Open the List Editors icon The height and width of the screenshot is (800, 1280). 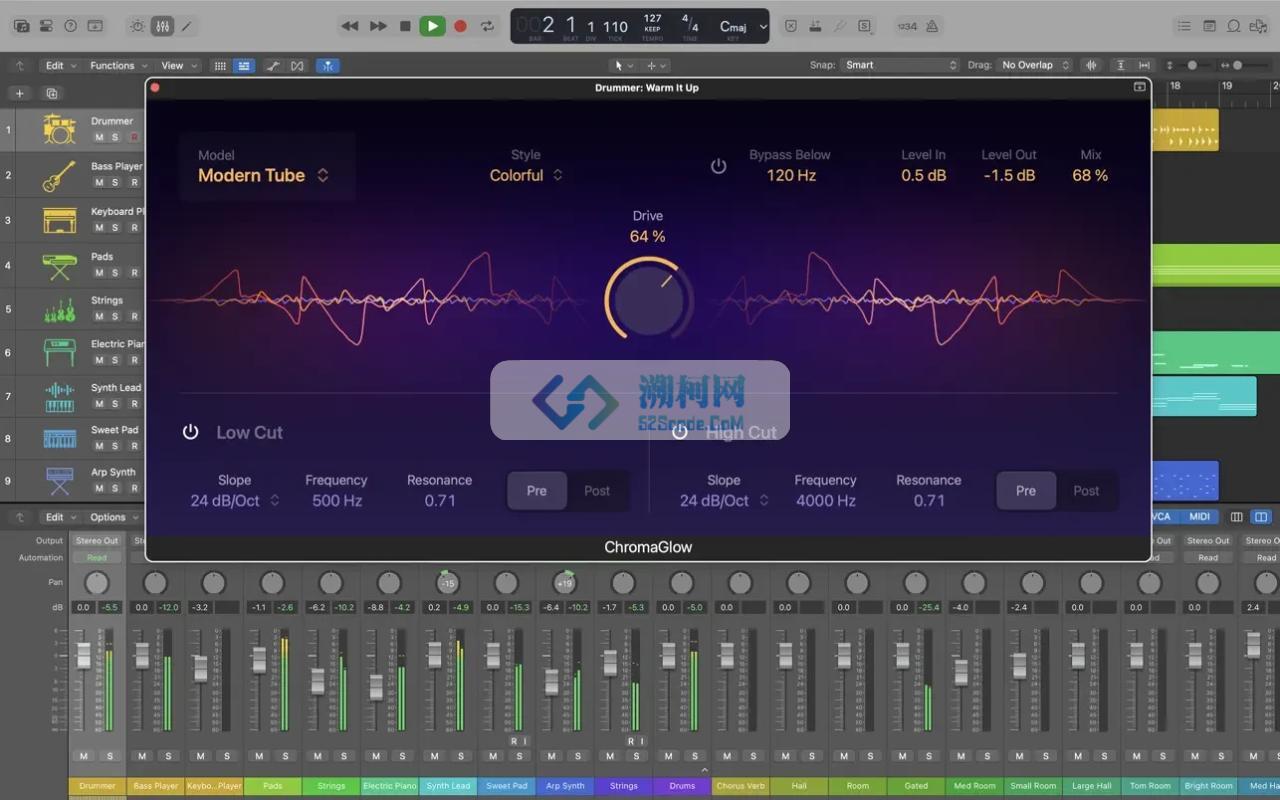click(1184, 26)
